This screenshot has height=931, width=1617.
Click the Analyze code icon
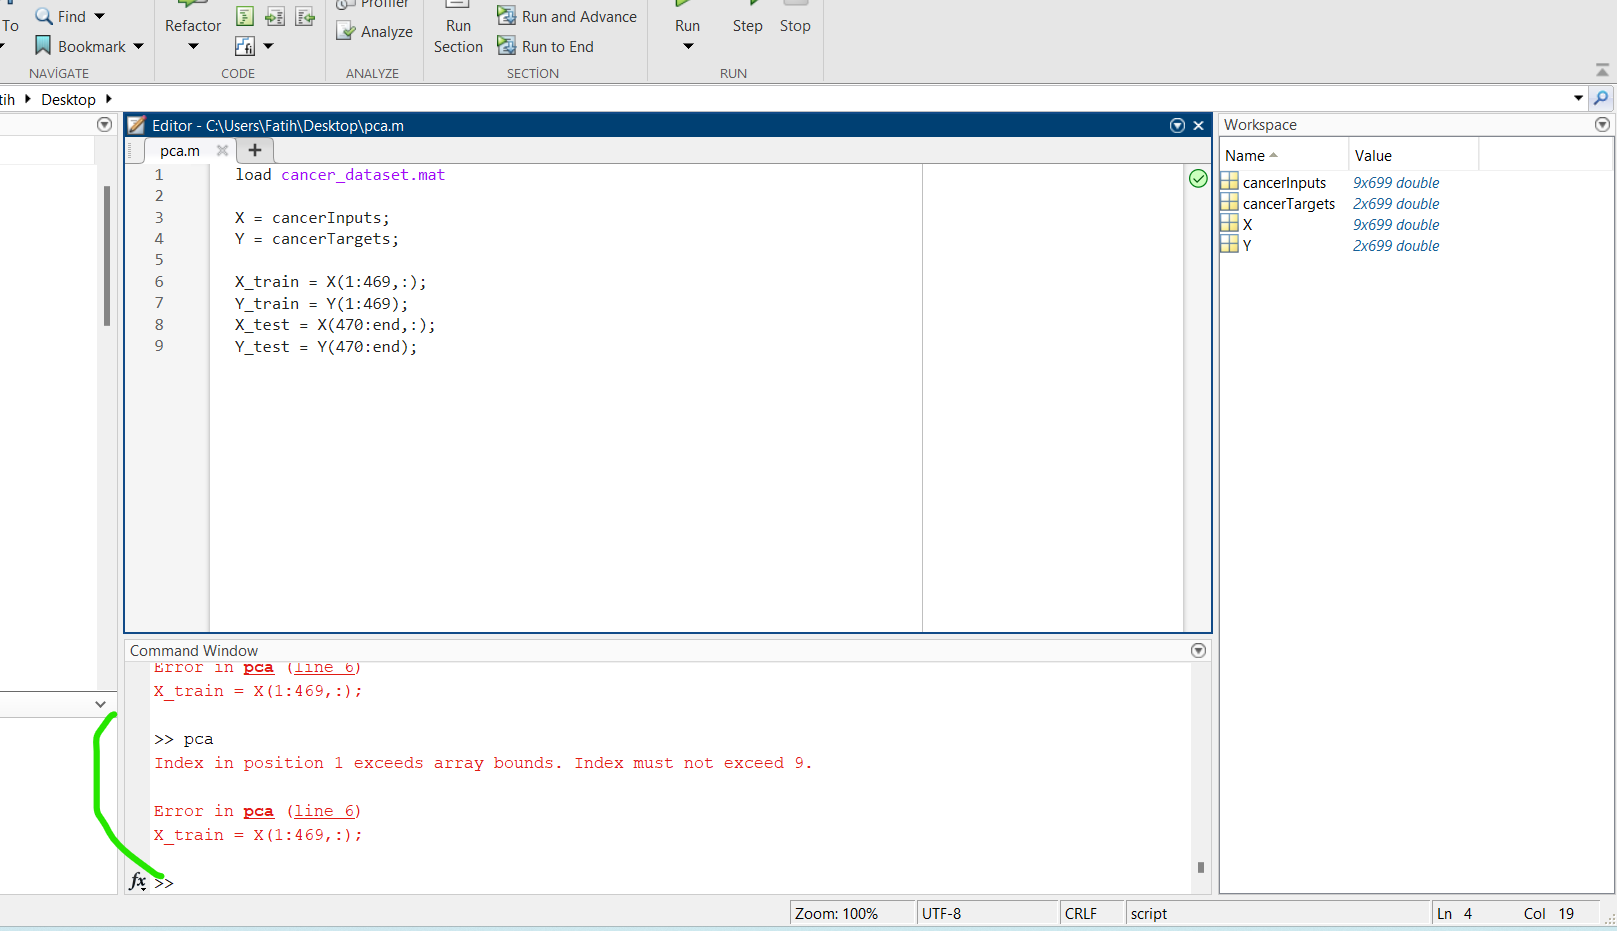pyautogui.click(x=346, y=32)
